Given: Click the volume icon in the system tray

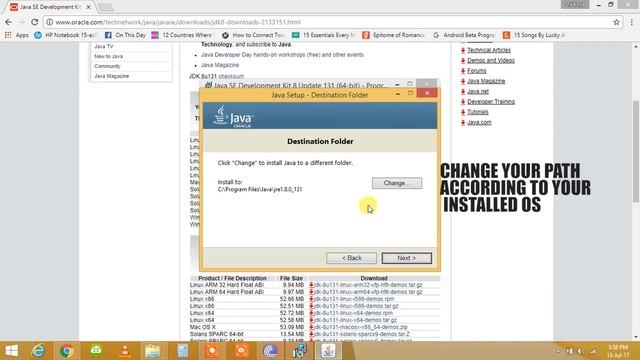Looking at the screenshot, I should tap(580, 351).
